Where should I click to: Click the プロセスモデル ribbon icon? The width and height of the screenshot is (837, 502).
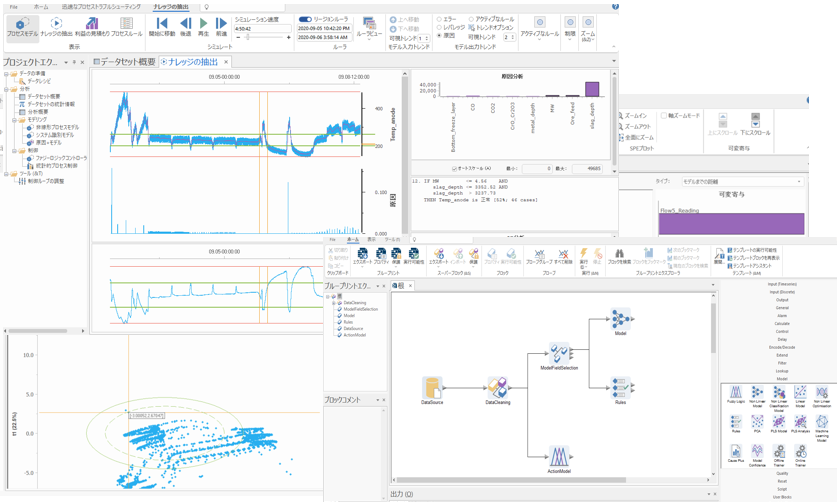click(21, 26)
